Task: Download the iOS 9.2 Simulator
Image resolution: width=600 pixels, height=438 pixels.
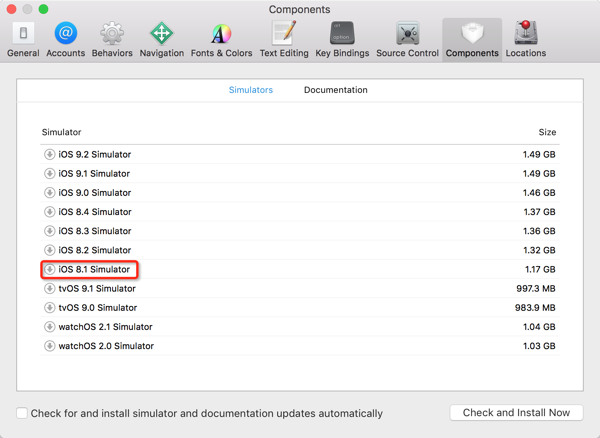Action: click(49, 154)
